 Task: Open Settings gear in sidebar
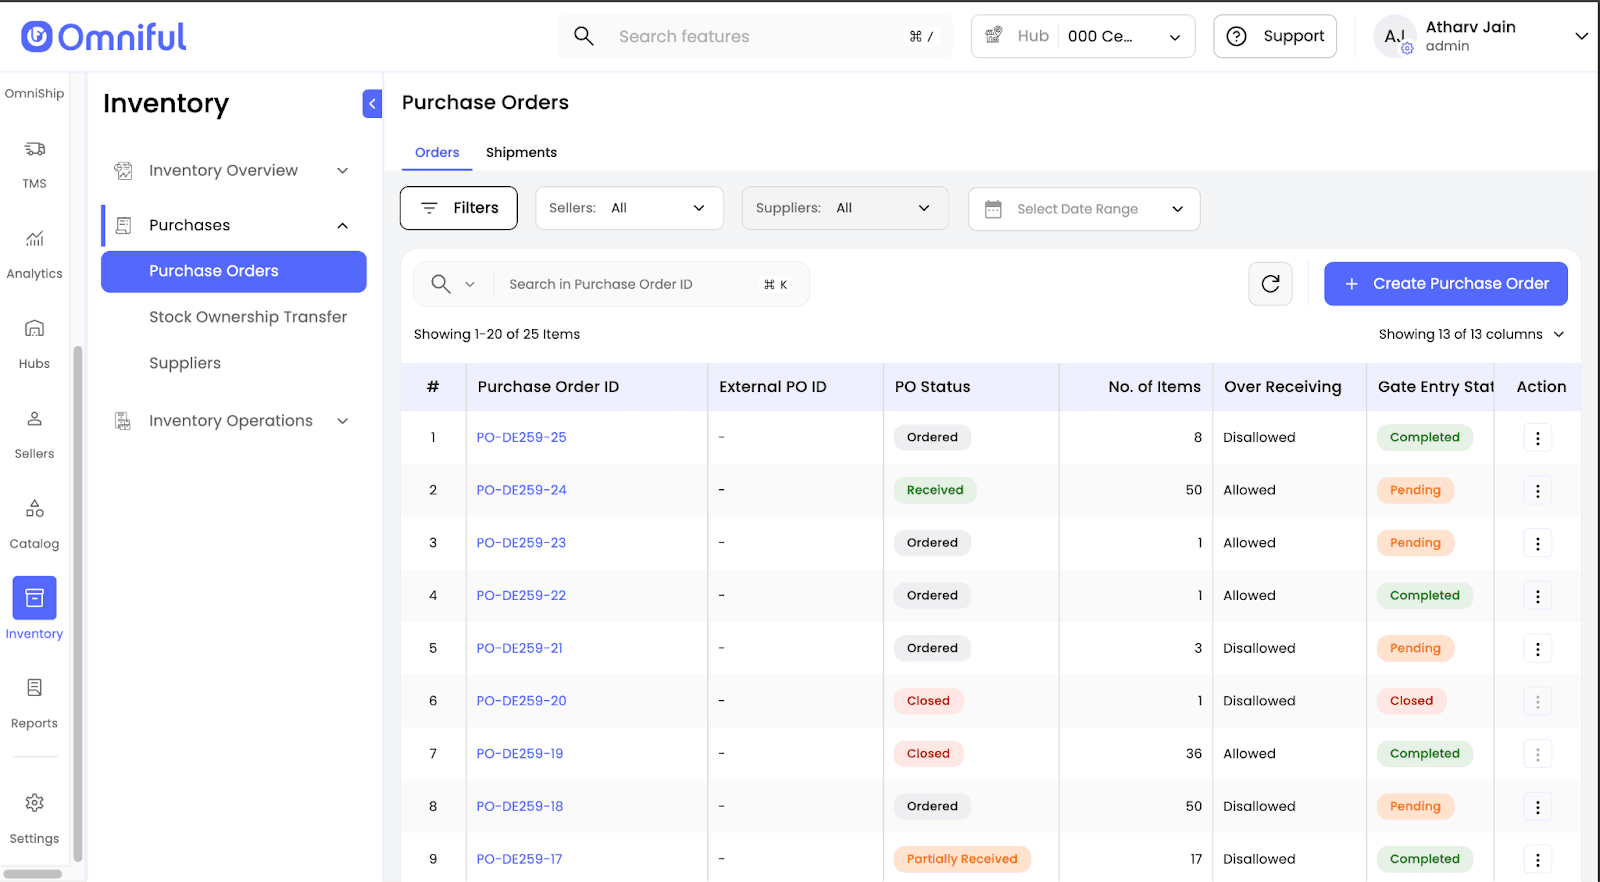(x=34, y=804)
